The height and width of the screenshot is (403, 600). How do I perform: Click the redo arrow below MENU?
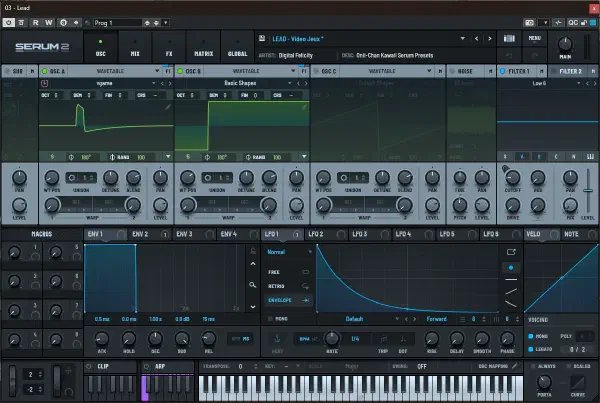click(x=535, y=56)
